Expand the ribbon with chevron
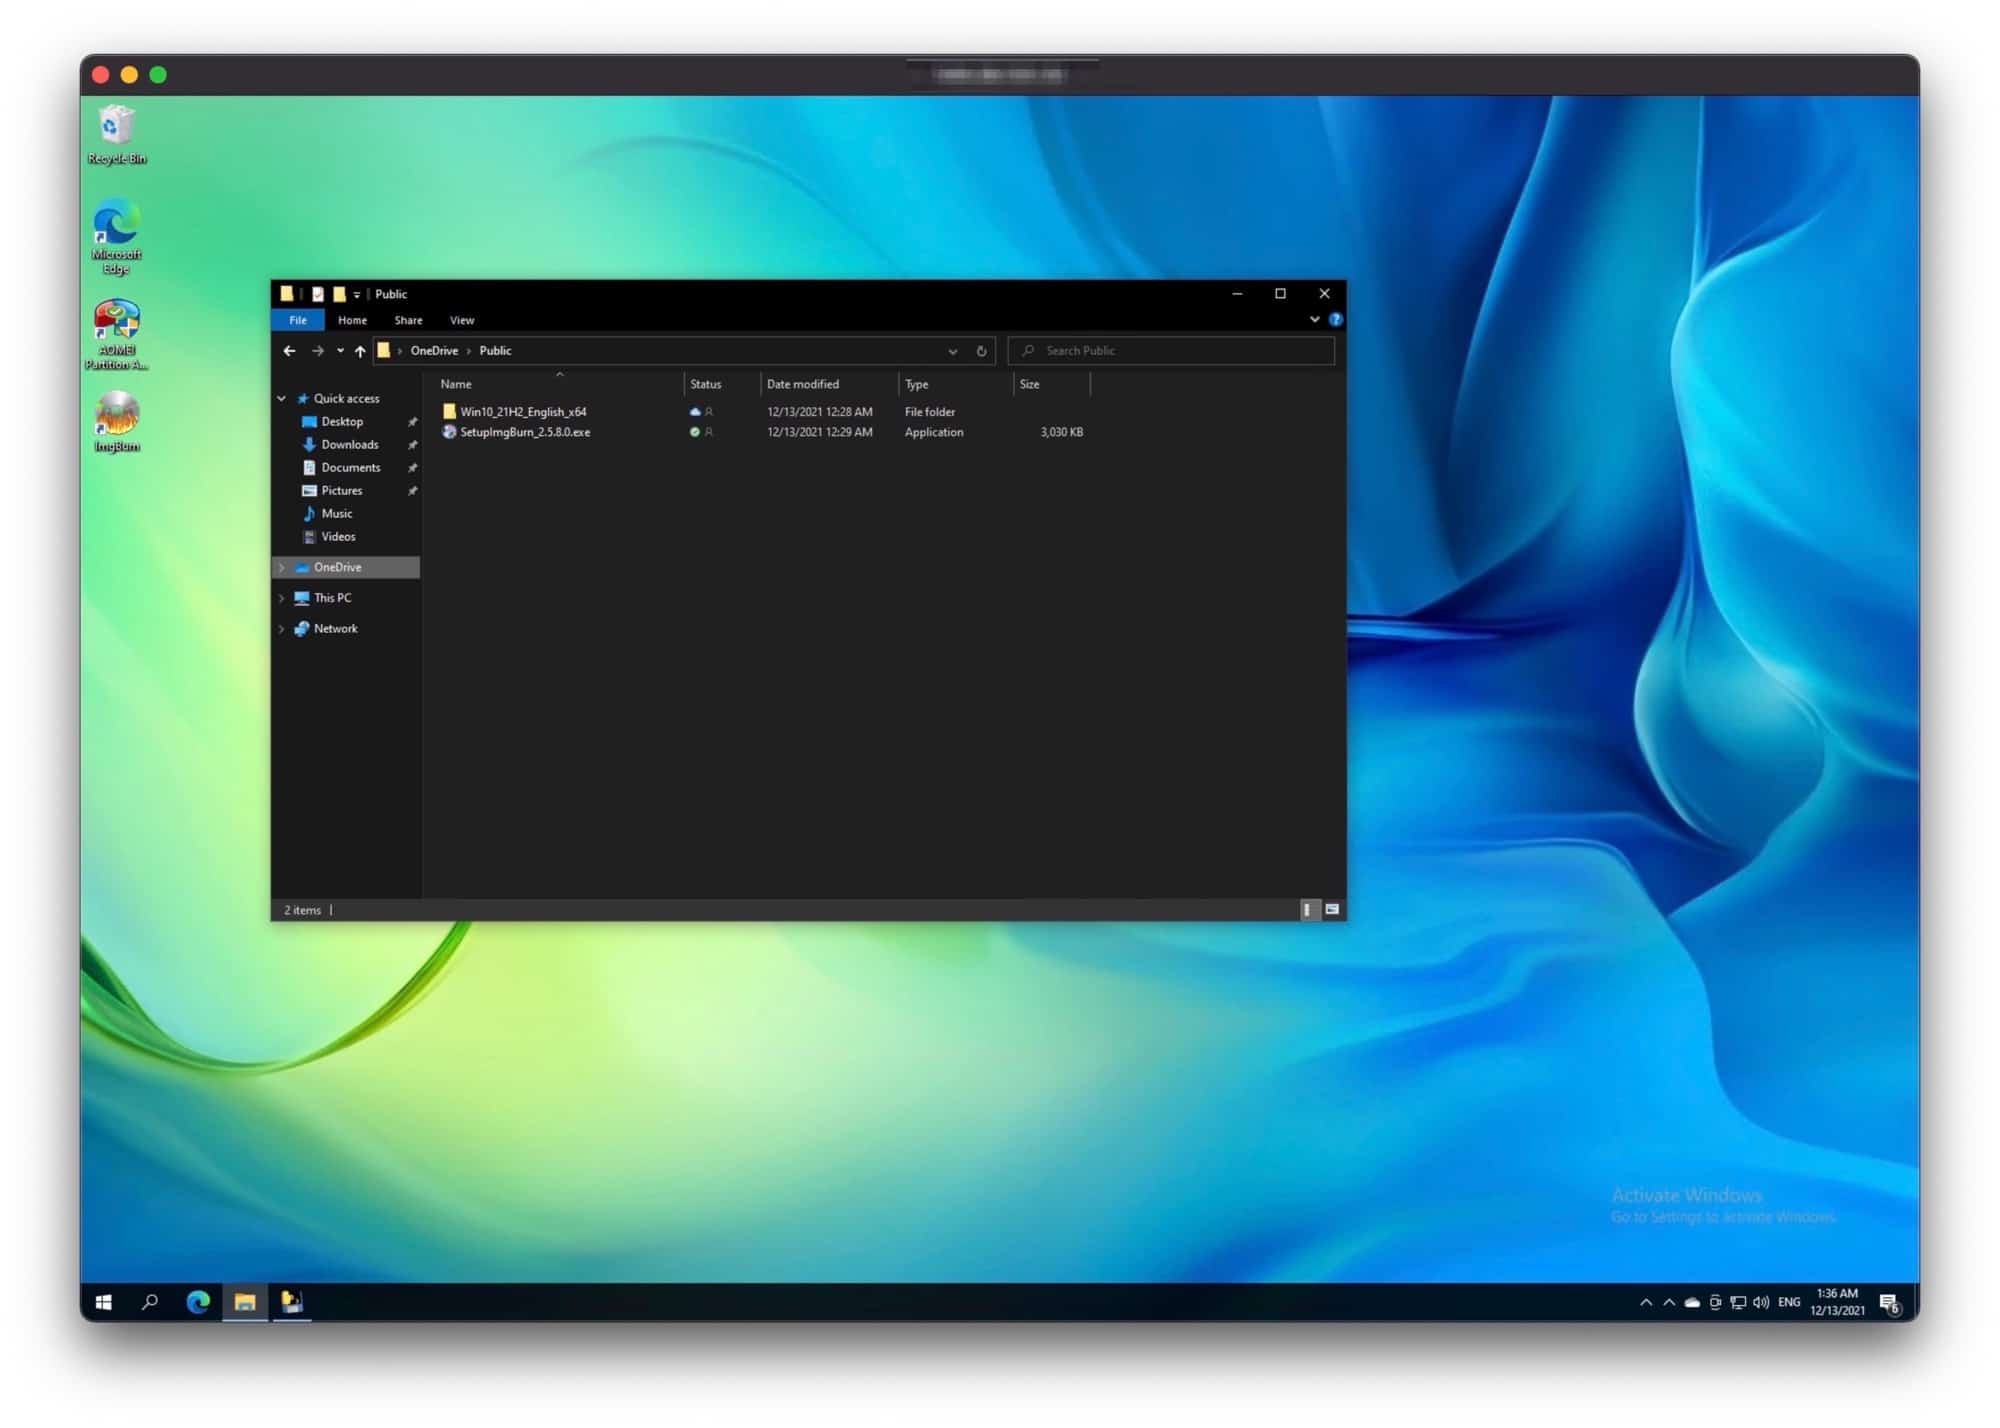The image size is (2000, 1428). point(1314,320)
